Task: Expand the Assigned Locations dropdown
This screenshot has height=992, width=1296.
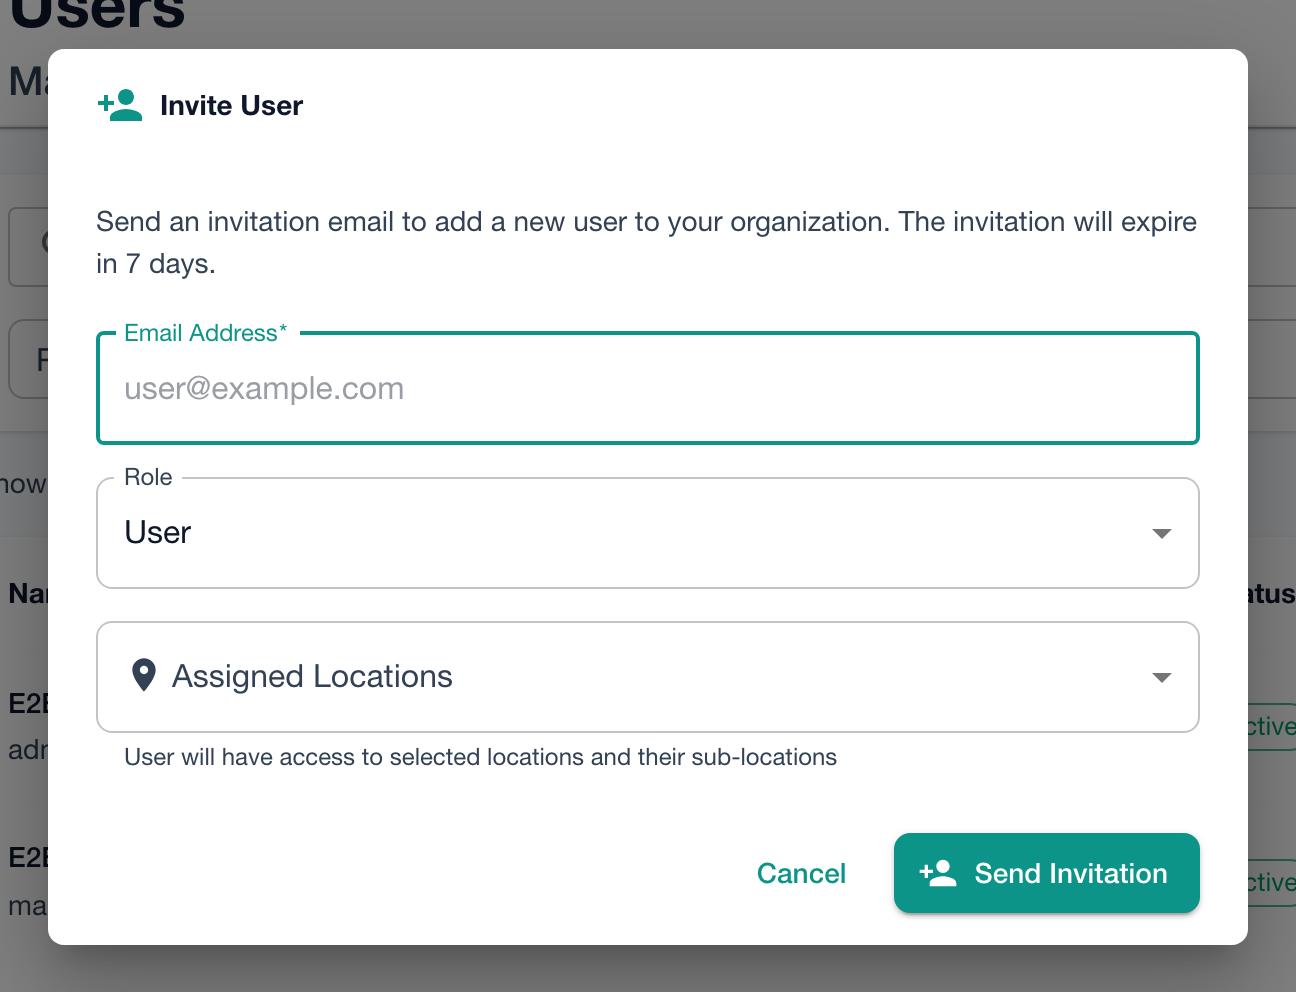Action: click(647, 677)
